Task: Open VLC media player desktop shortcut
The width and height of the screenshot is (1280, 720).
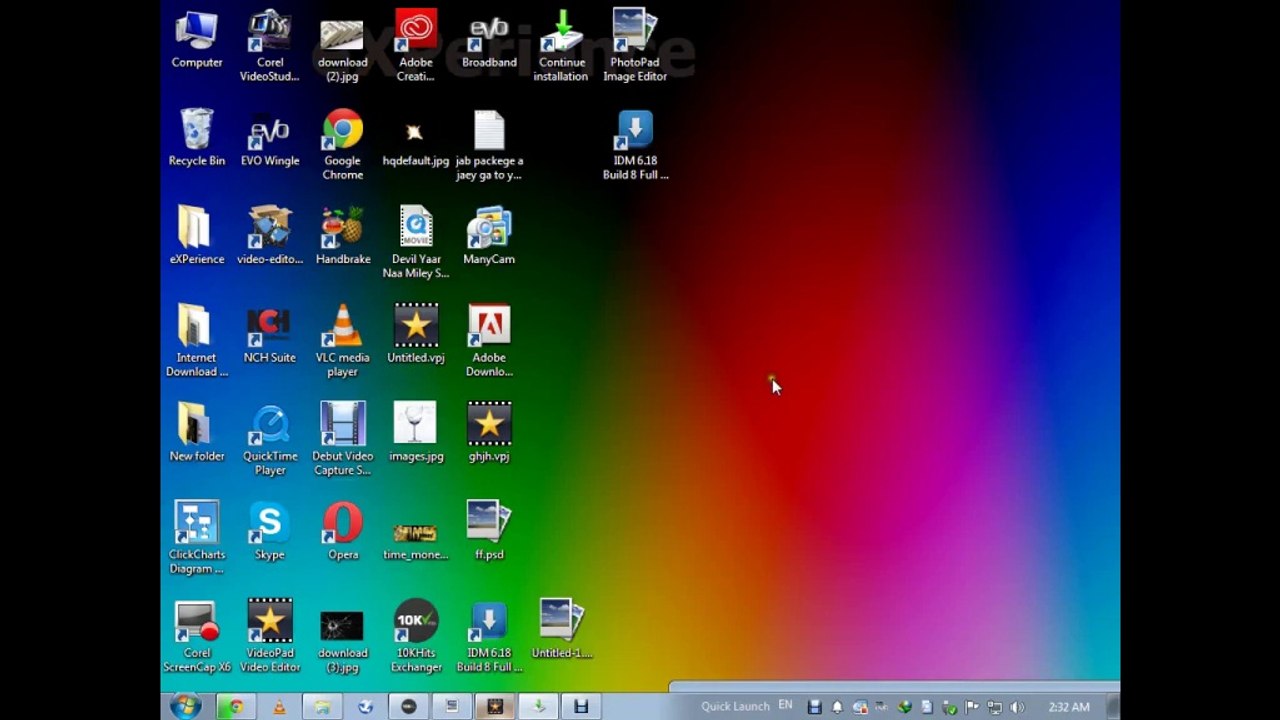Action: 342,341
